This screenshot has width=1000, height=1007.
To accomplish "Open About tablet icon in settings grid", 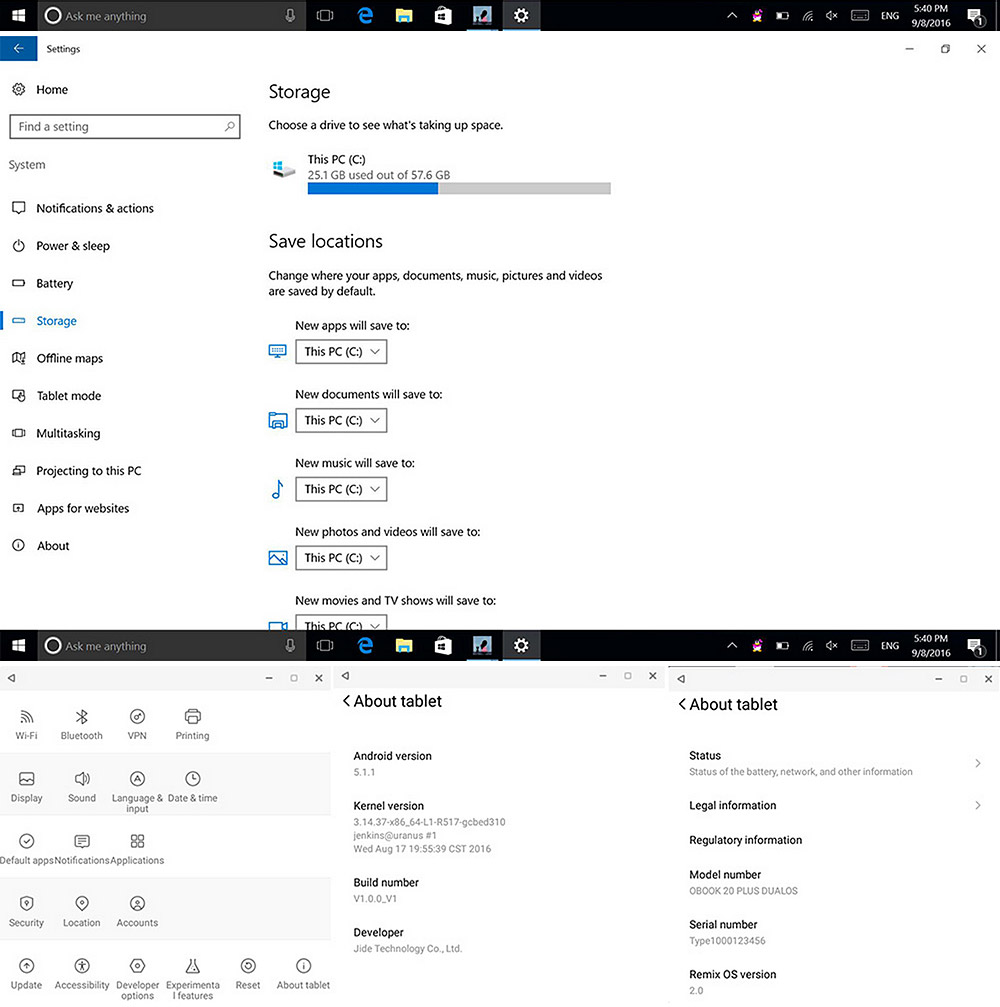I will click(303, 974).
